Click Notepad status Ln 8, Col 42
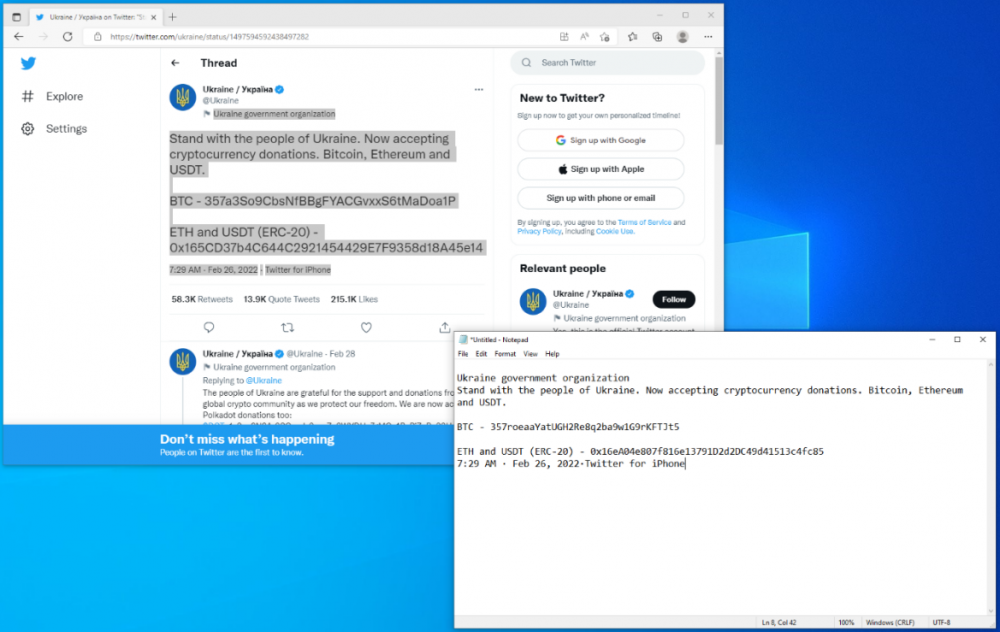Screen dimensions: 1000x632 pyautogui.click(x=778, y=622)
